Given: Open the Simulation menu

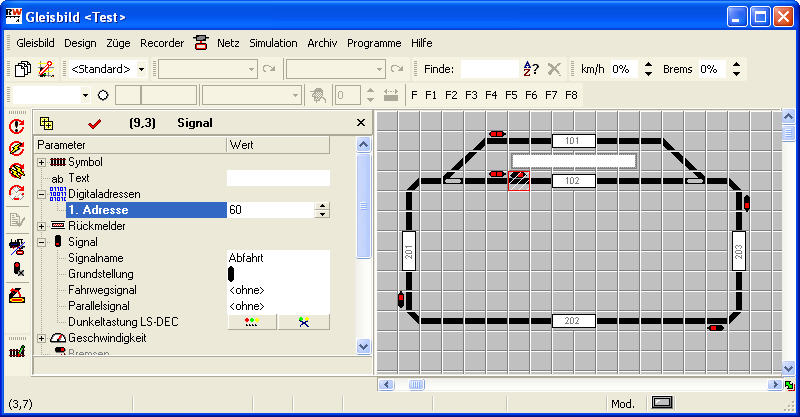Looking at the screenshot, I should click(273, 43).
